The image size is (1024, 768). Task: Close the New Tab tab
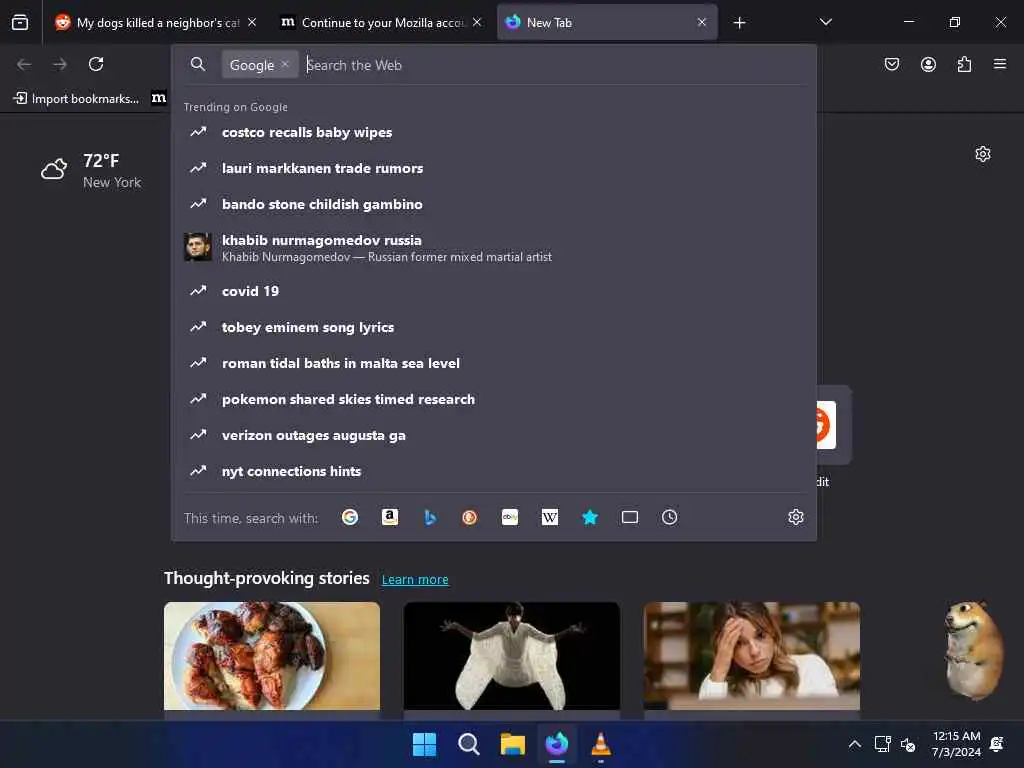(x=702, y=22)
